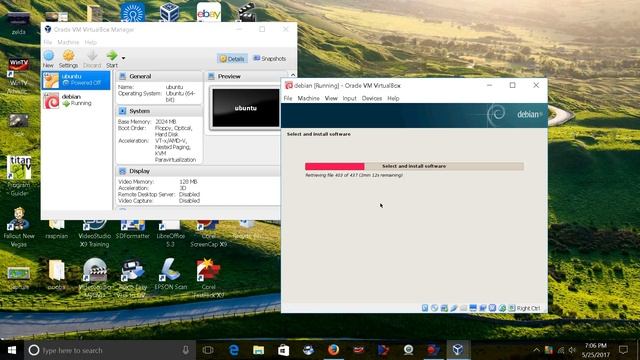Select the debian VM in the list

[76, 100]
